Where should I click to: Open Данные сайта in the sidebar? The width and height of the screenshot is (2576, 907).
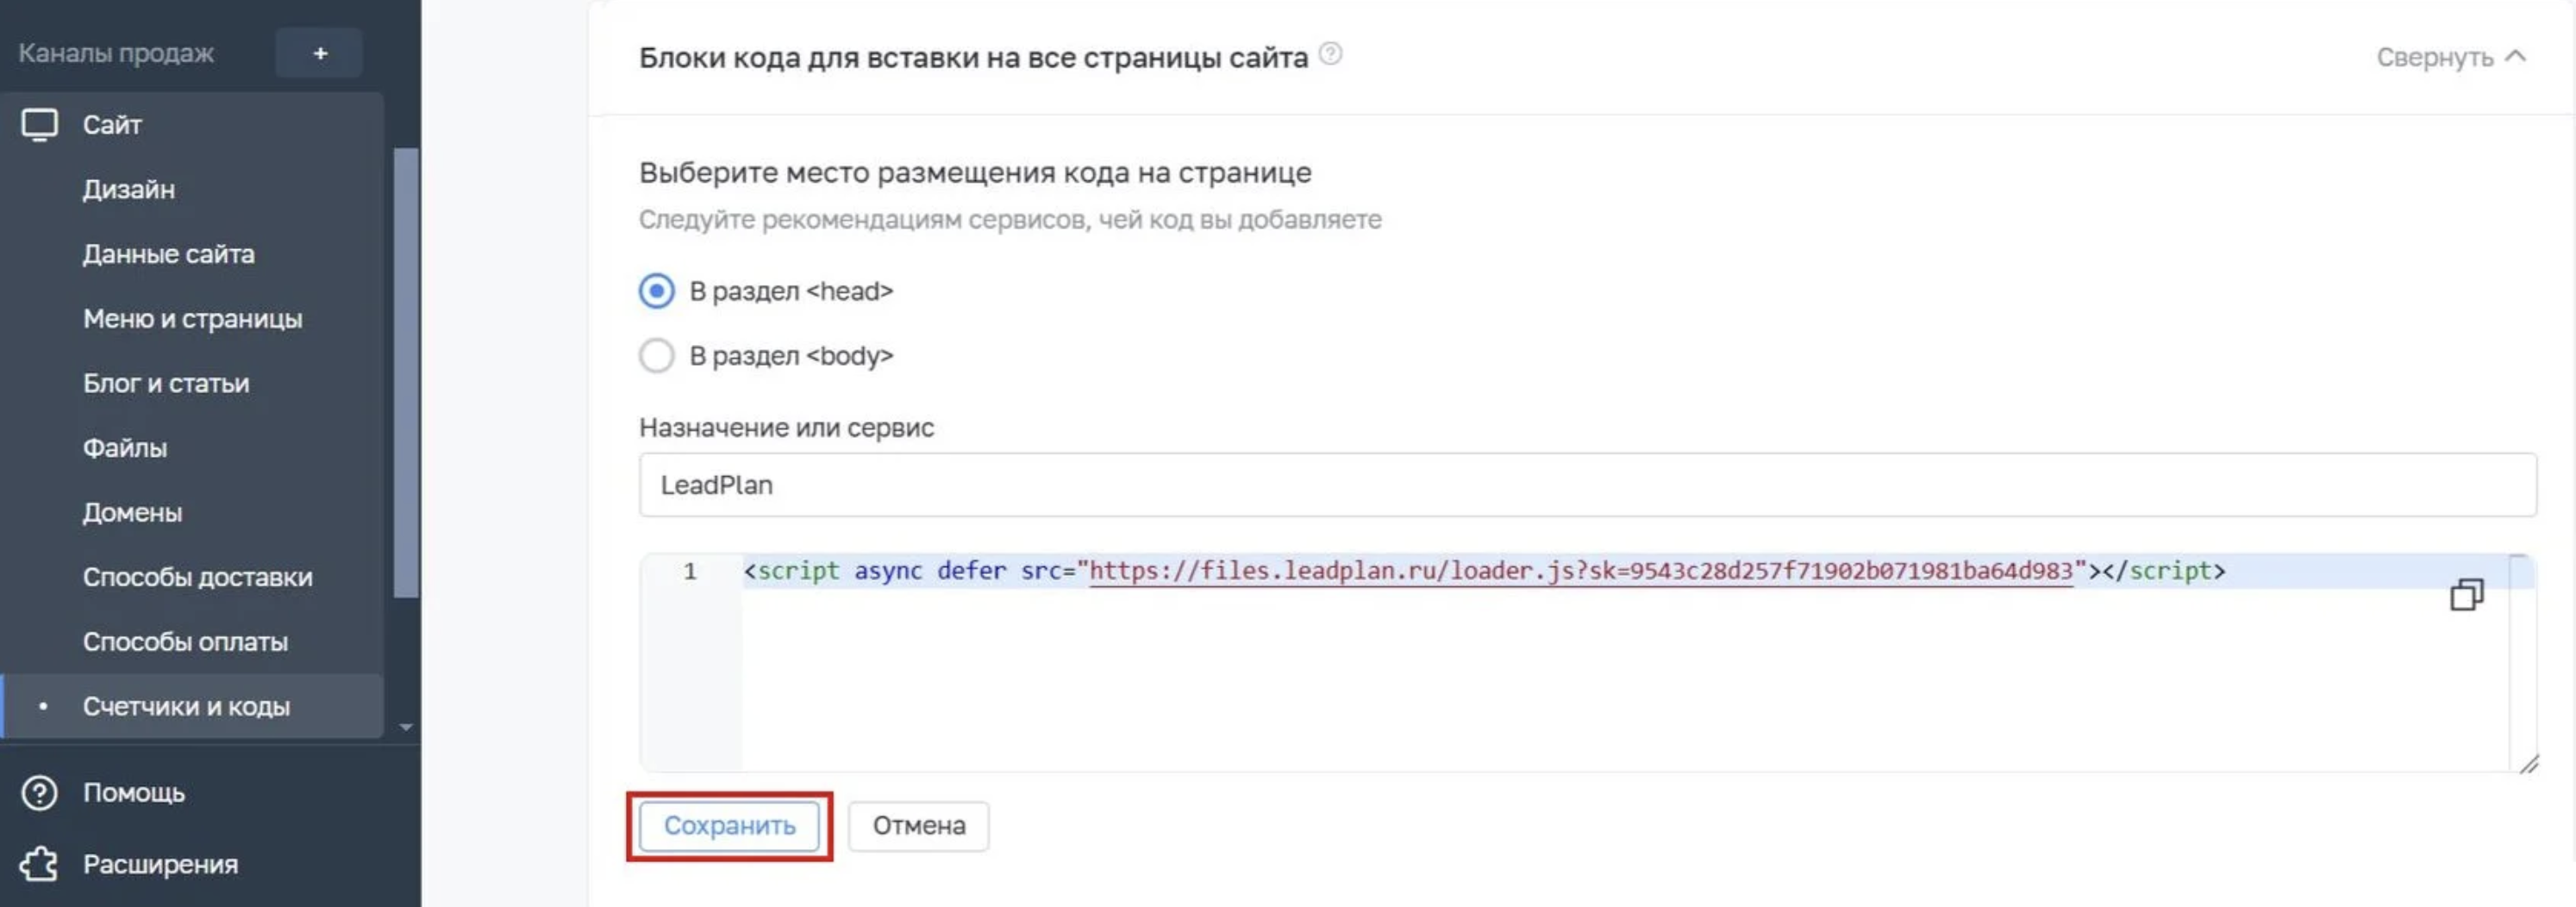click(x=168, y=254)
